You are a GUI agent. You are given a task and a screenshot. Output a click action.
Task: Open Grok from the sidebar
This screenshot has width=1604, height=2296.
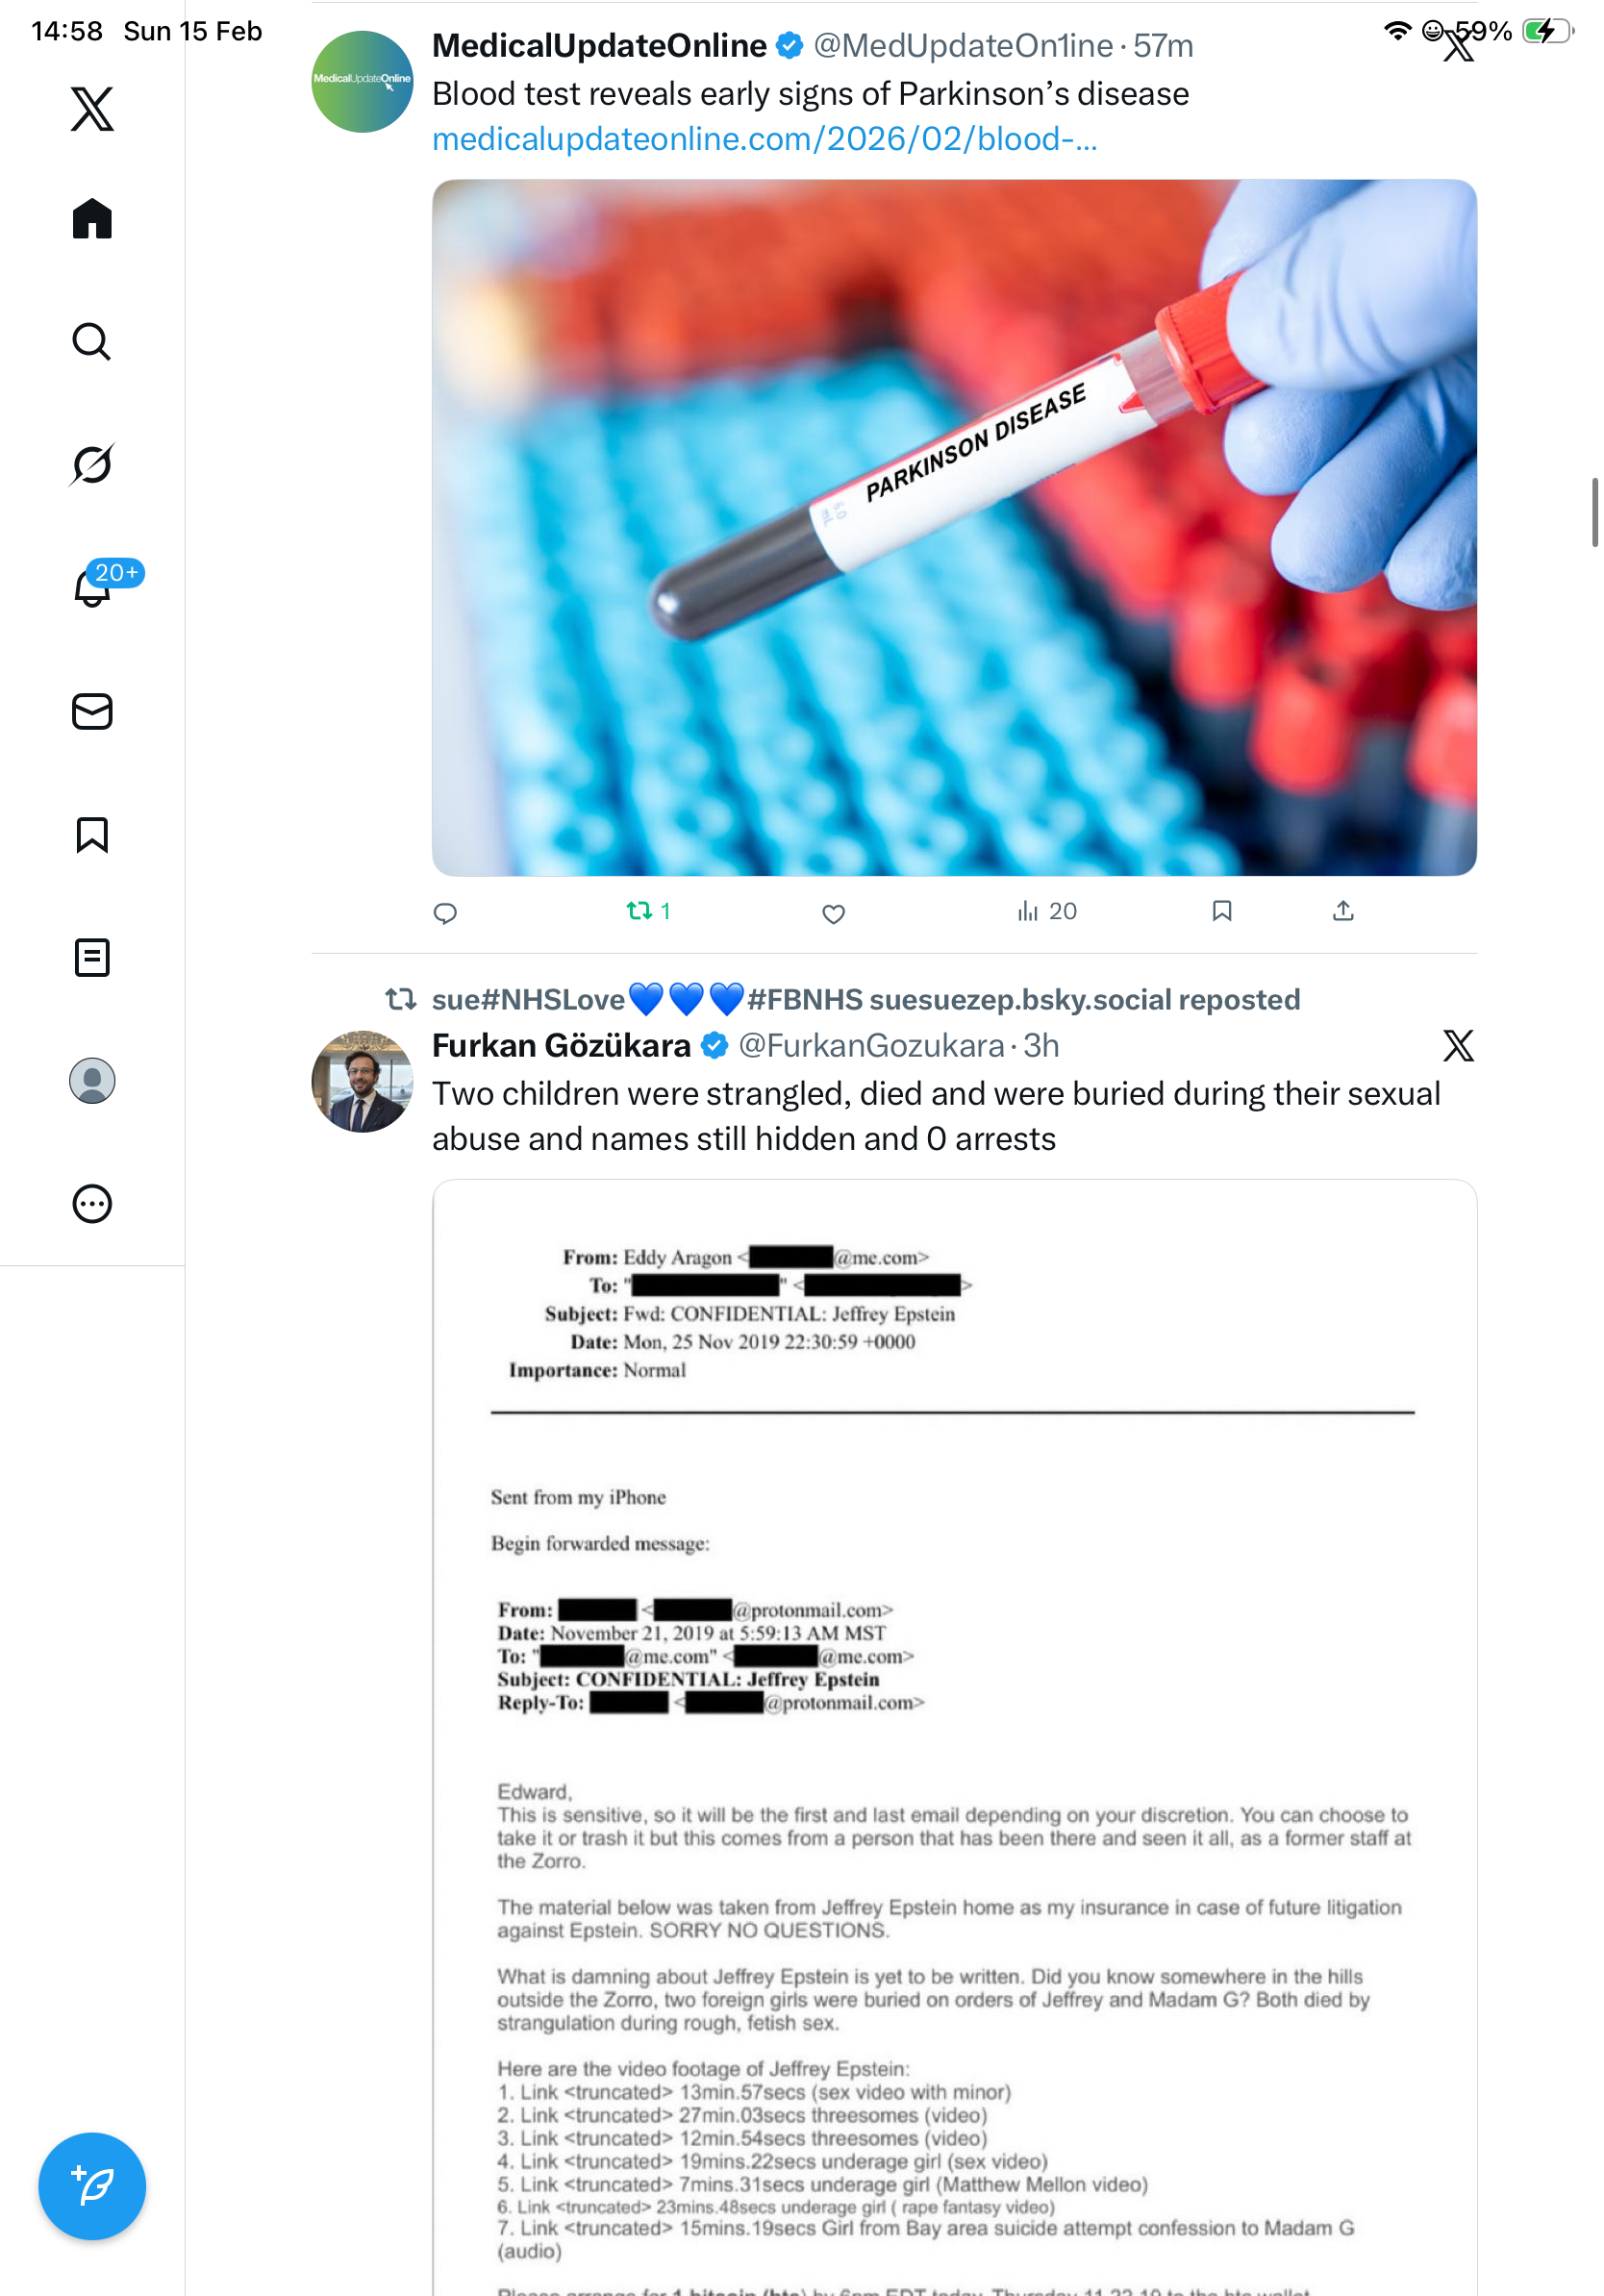(92, 464)
